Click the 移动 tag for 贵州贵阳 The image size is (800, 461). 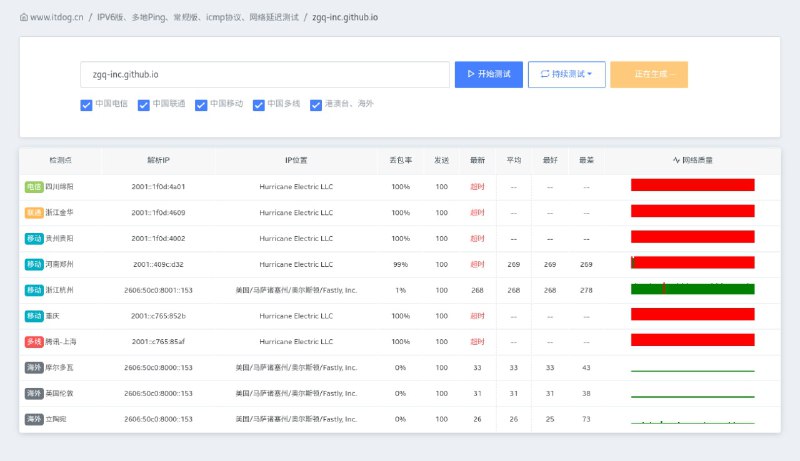point(34,238)
